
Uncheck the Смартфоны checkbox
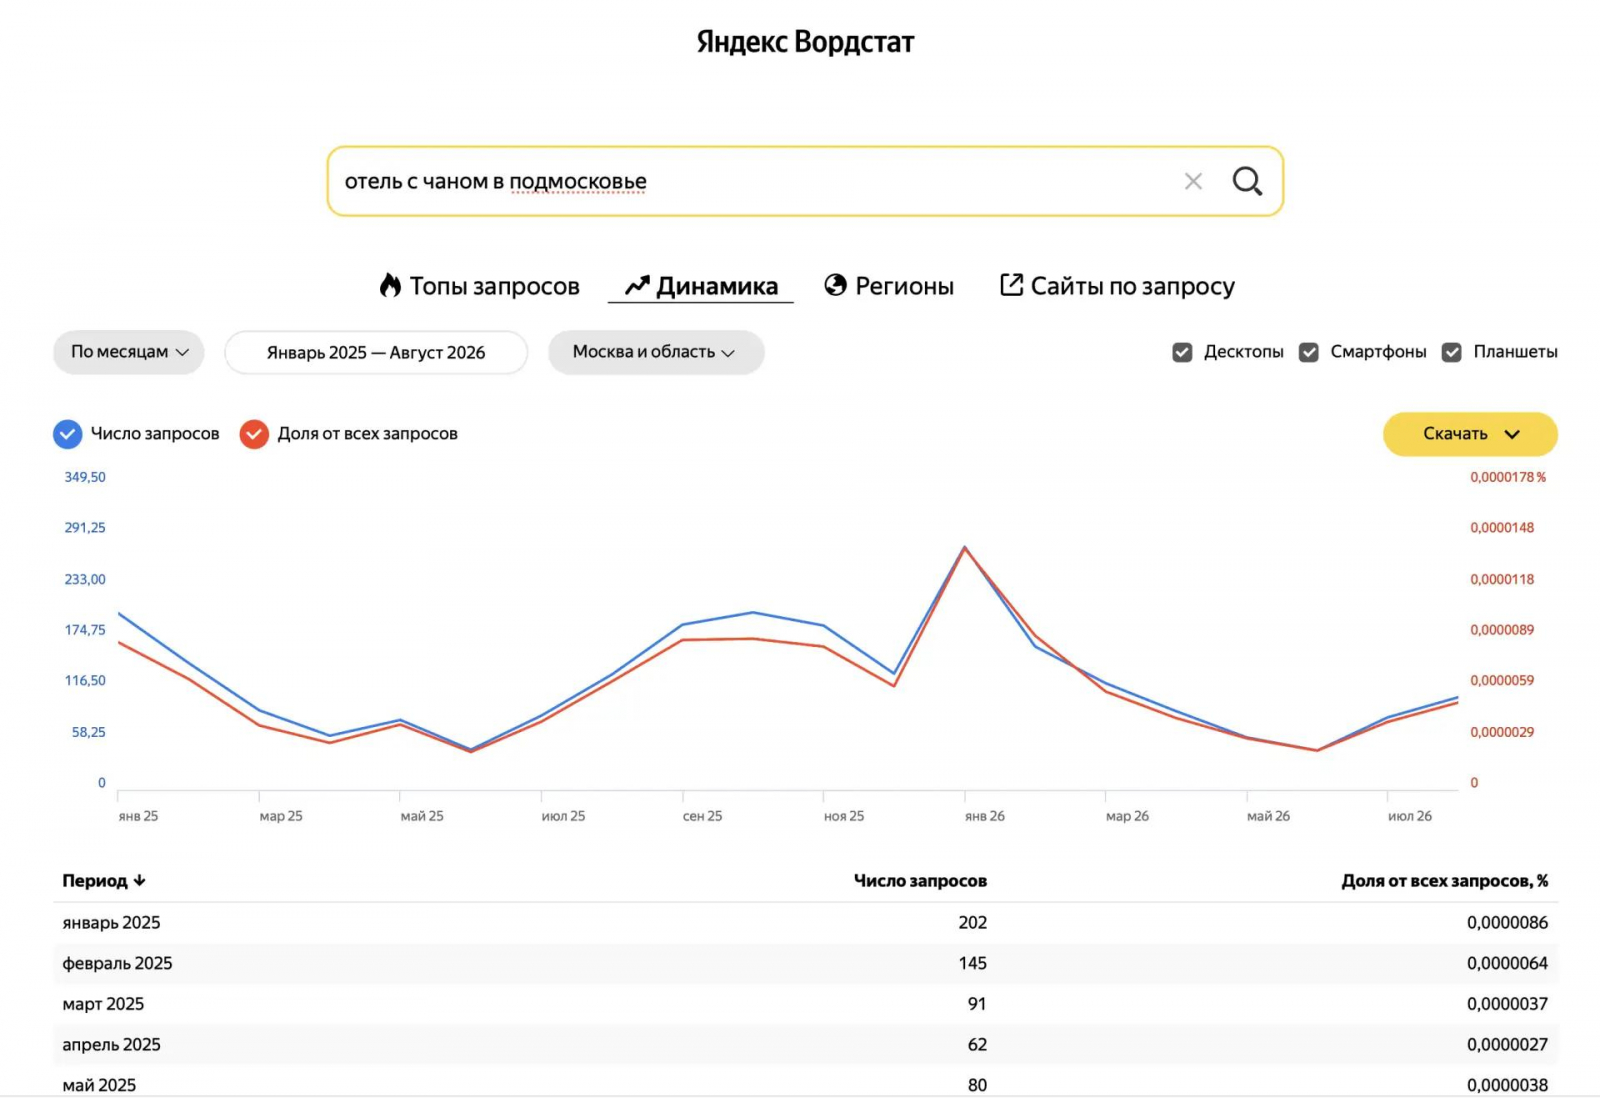pyautogui.click(x=1308, y=352)
